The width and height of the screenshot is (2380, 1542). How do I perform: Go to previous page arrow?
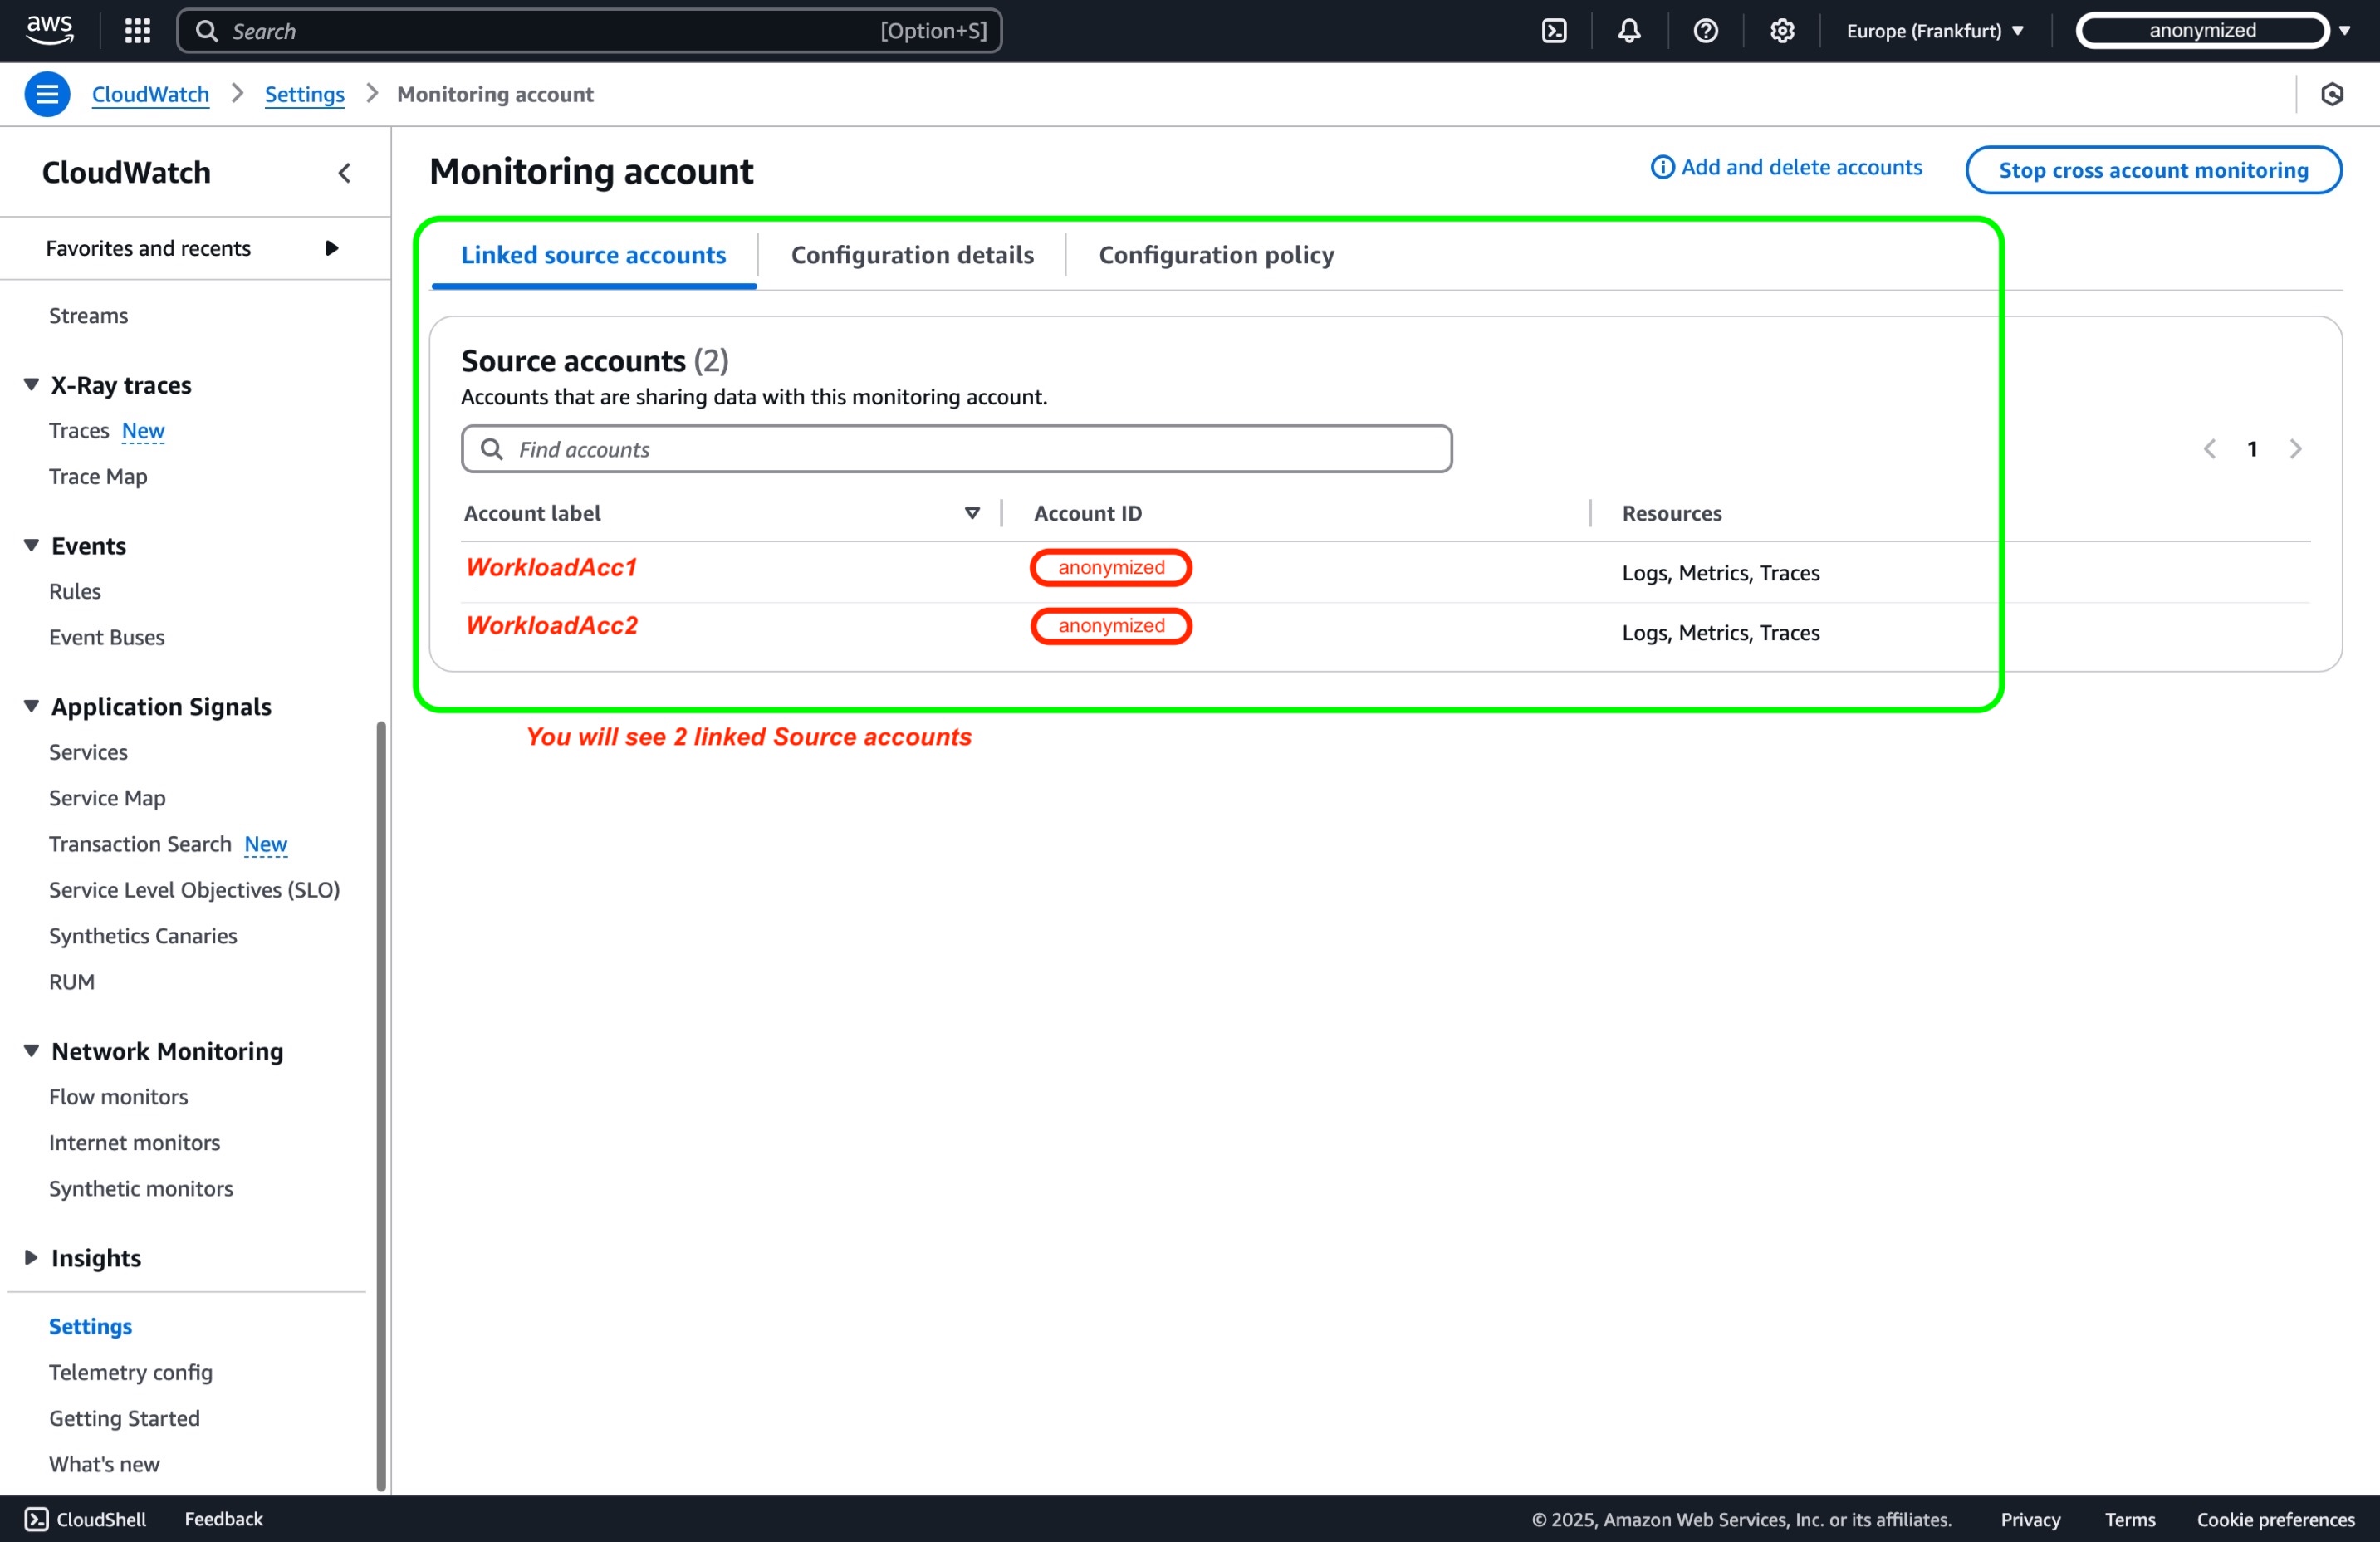2209,449
